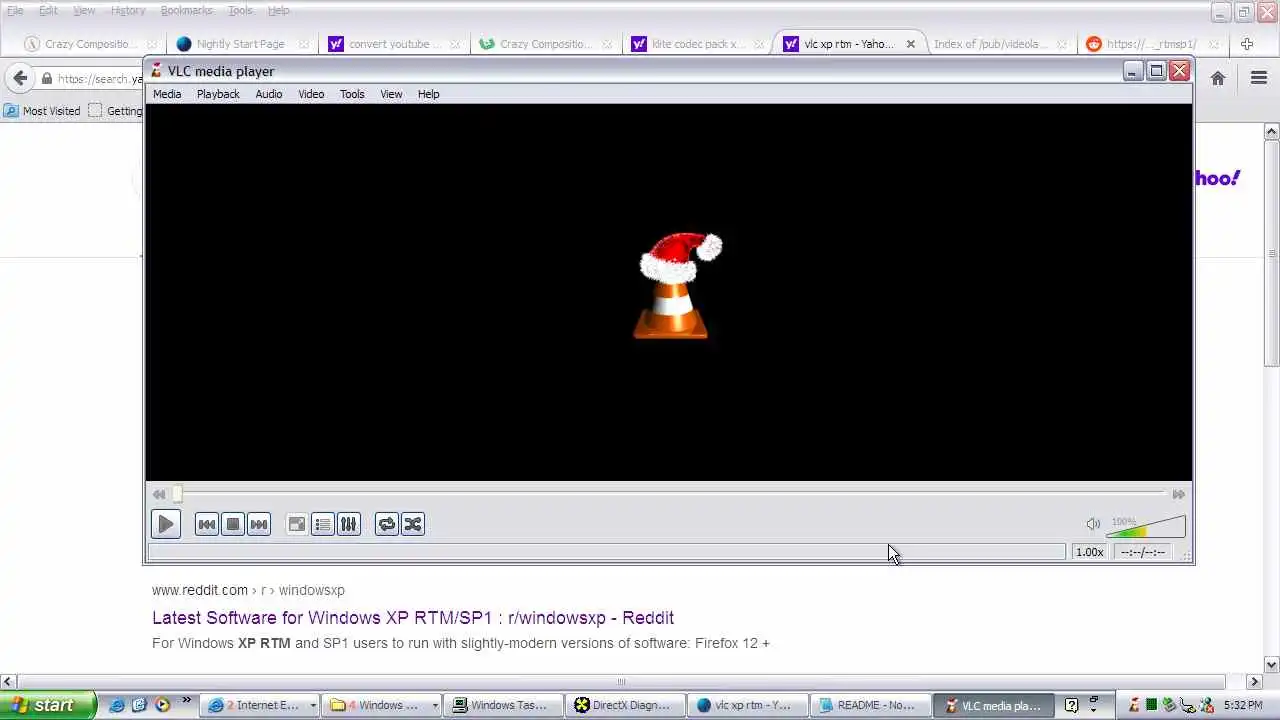Toggle VLC fullscreen video mode

coord(297,524)
